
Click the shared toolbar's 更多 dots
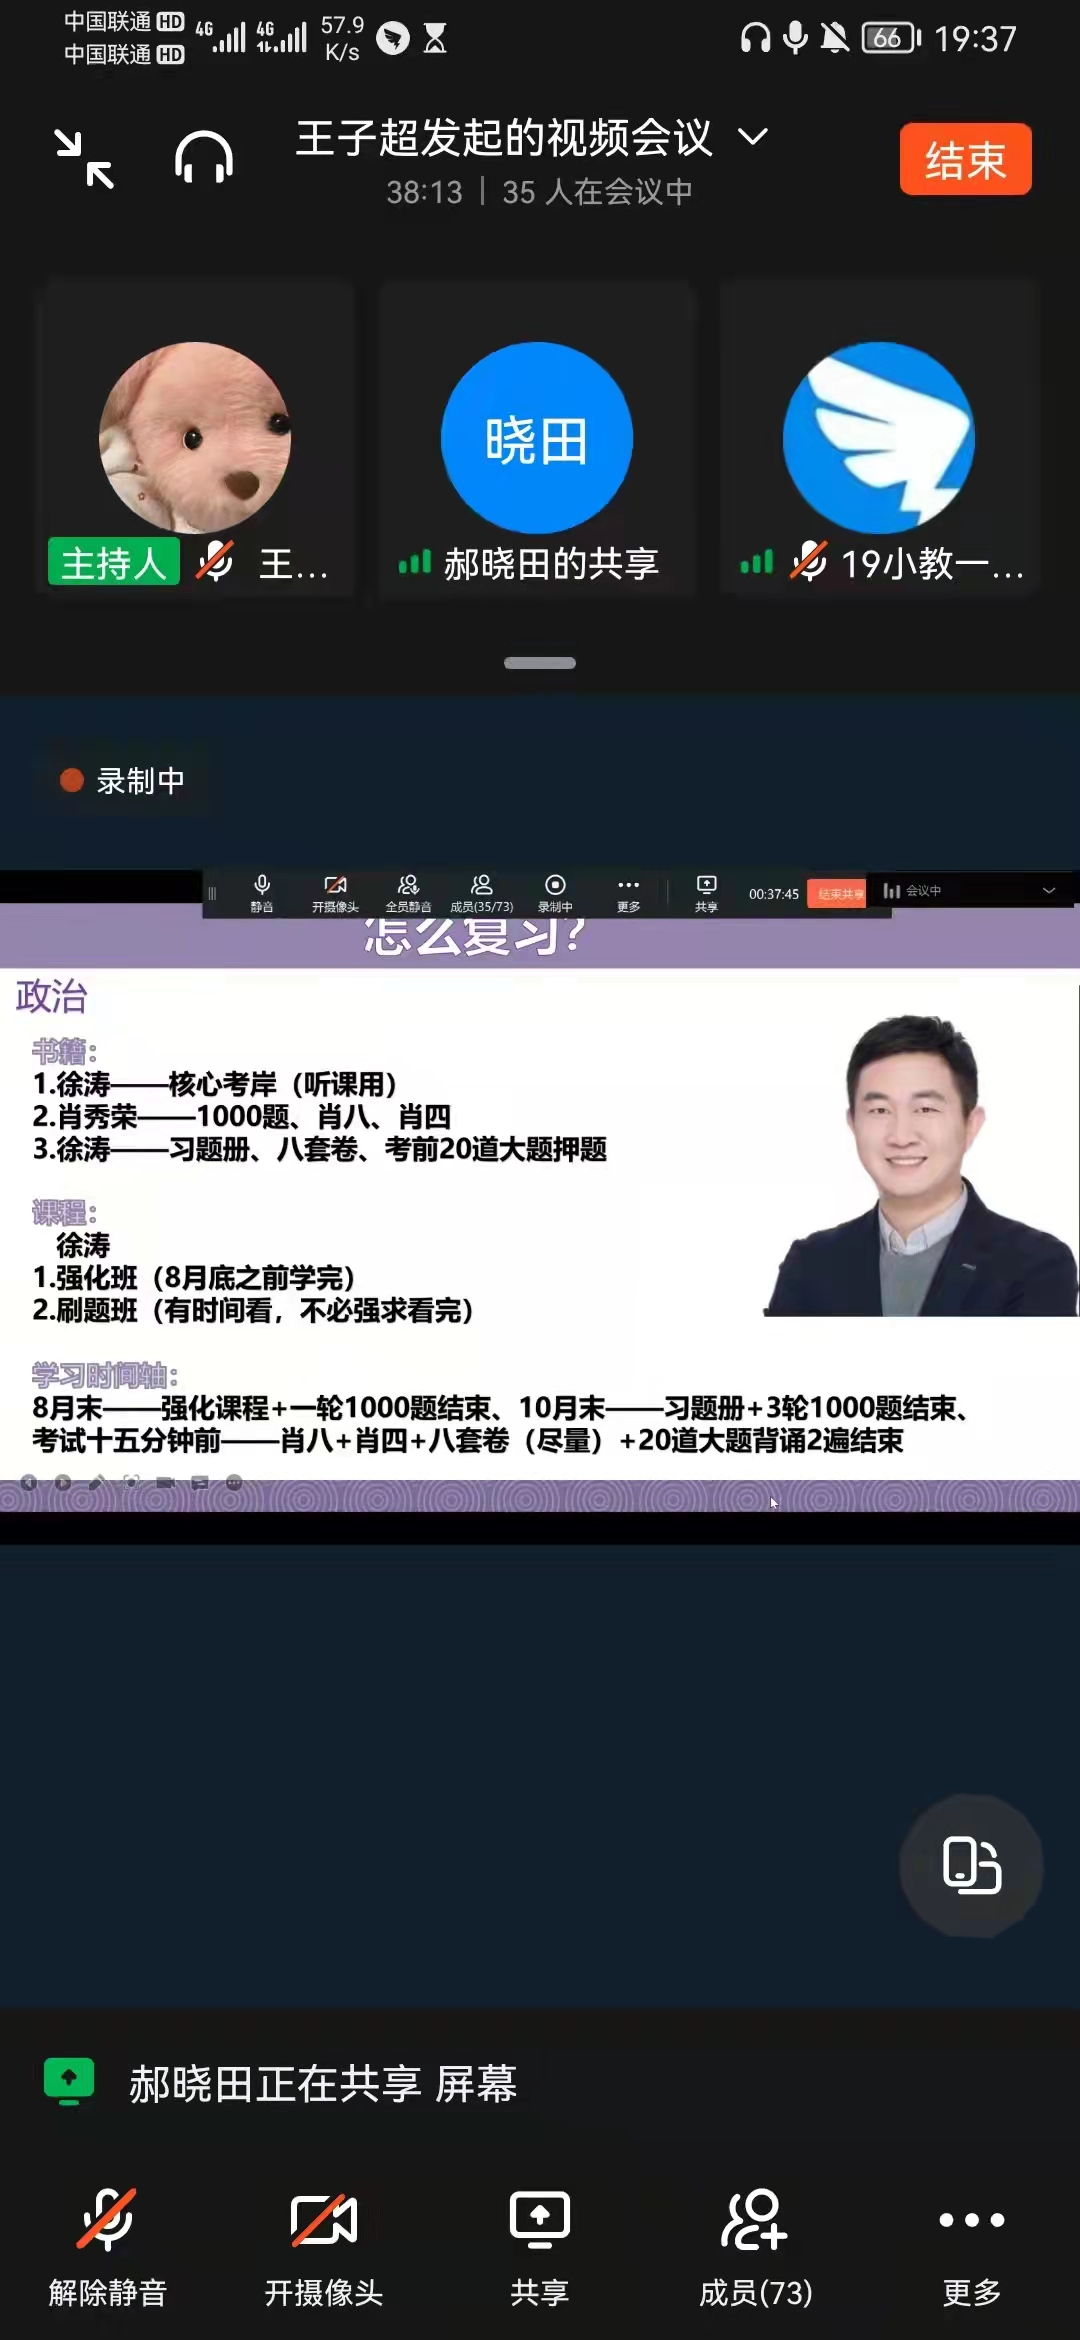coord(628,893)
